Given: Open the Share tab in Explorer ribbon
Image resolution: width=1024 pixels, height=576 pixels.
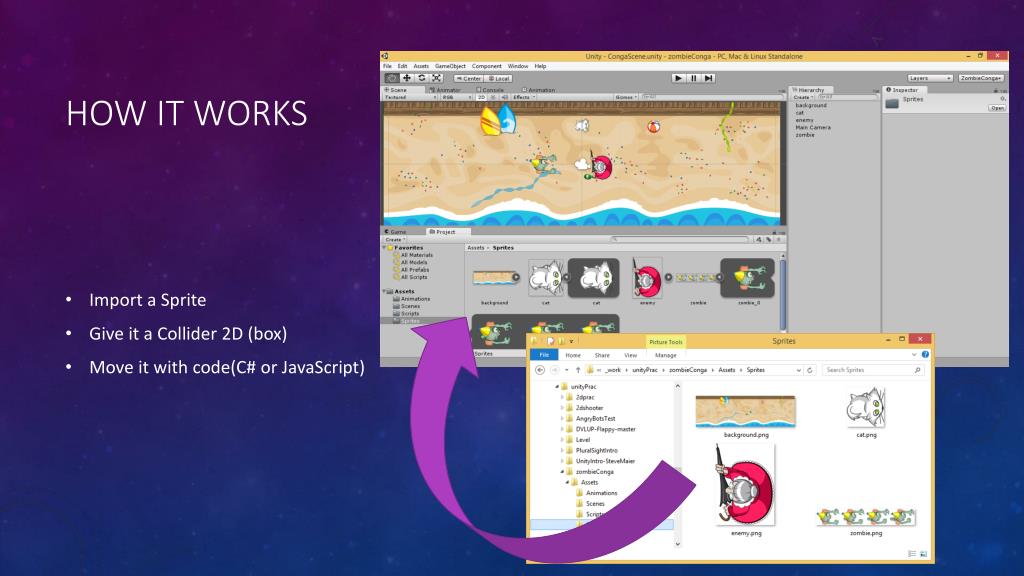Looking at the screenshot, I should [602, 355].
